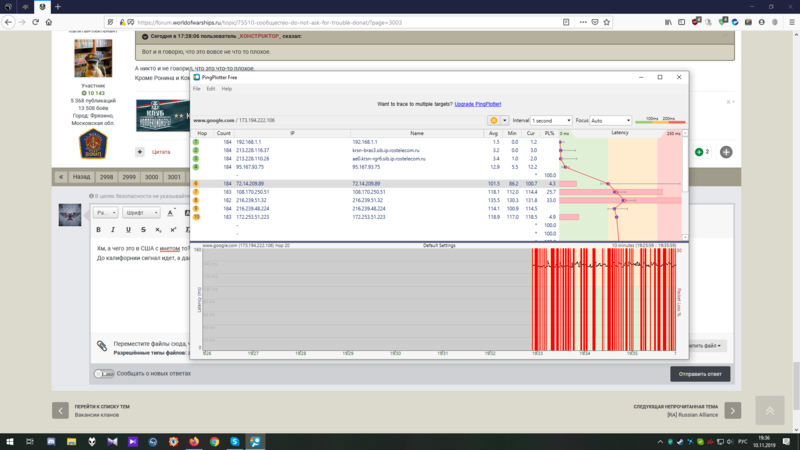800x450 pixels.
Task: Open Skype from the taskbar
Action: coord(235,441)
